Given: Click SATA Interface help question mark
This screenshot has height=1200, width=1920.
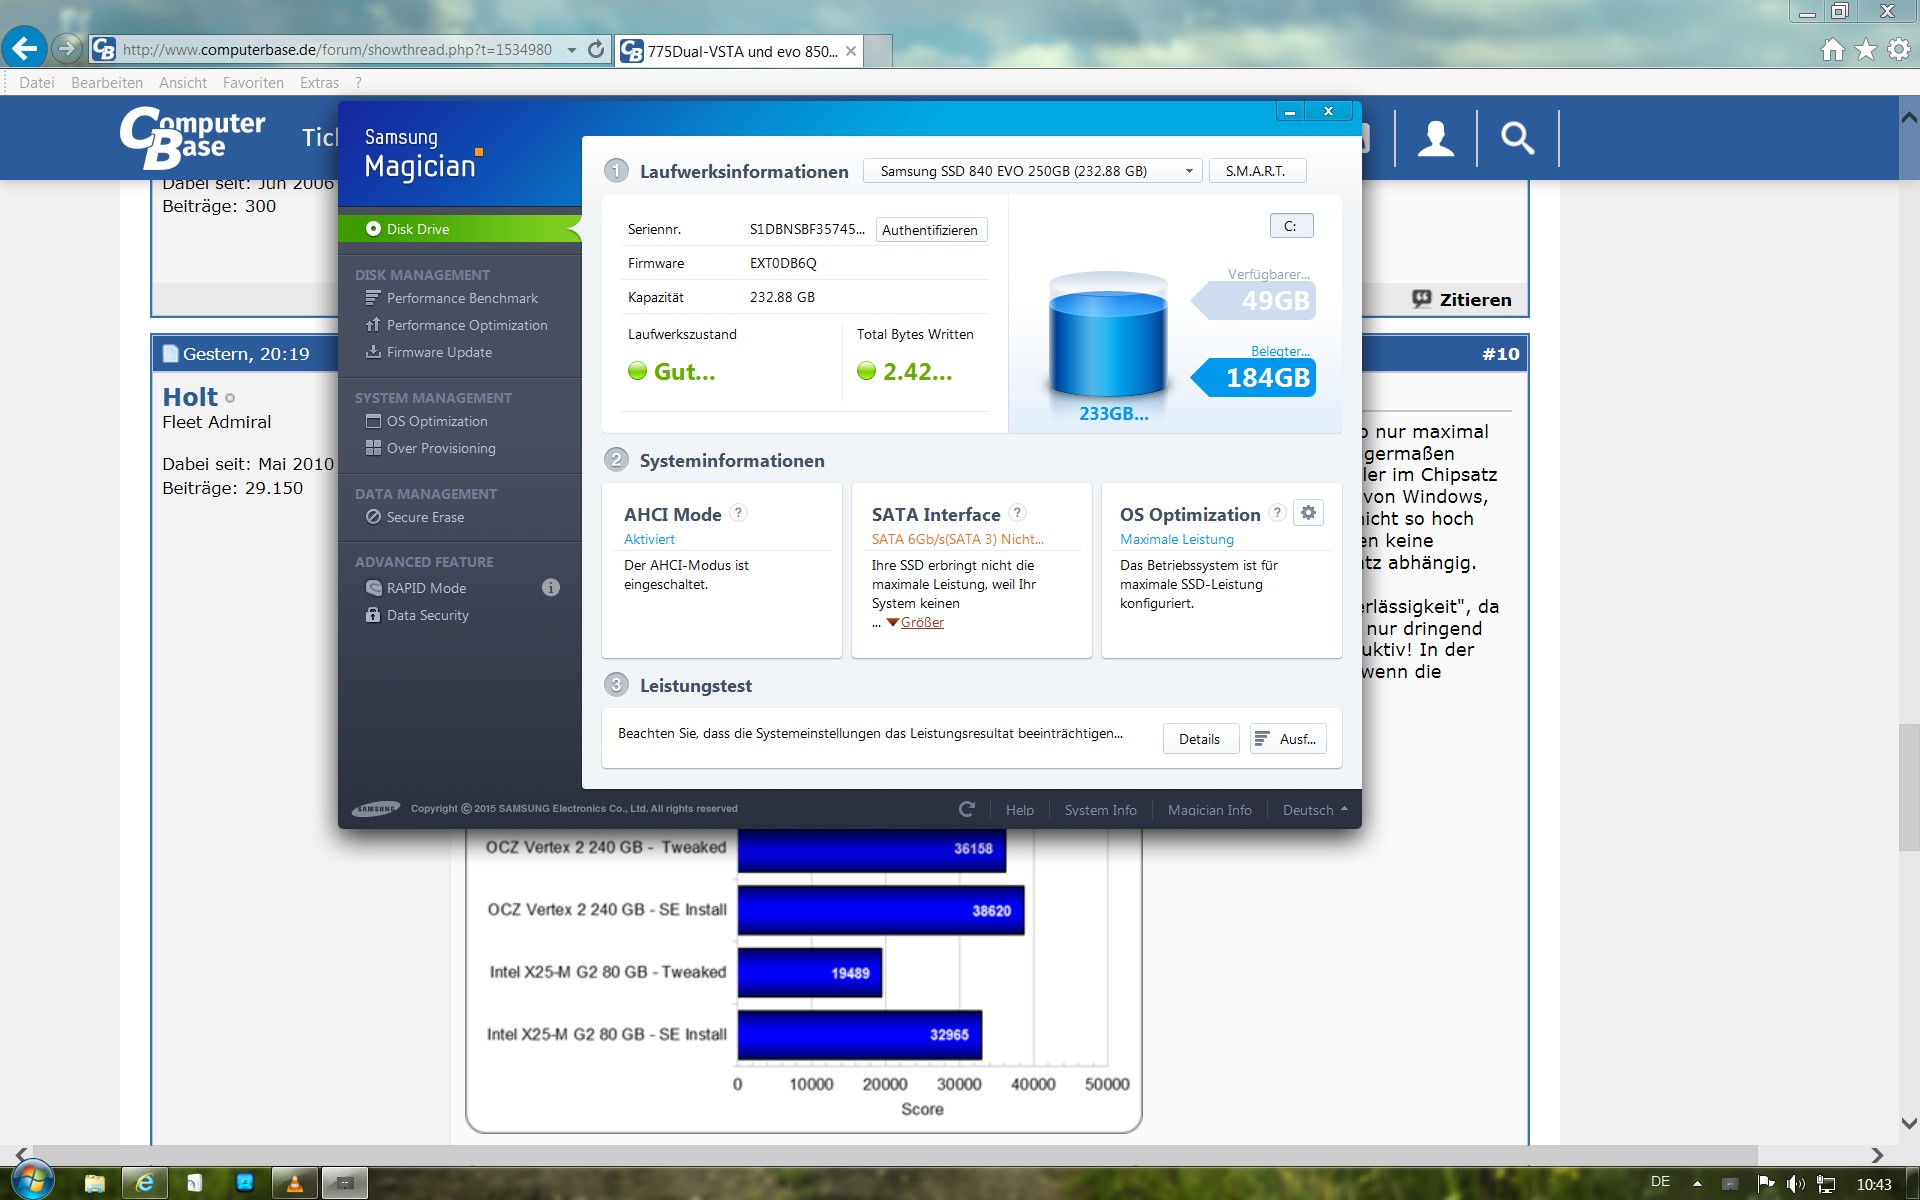Looking at the screenshot, I should 1017,513.
